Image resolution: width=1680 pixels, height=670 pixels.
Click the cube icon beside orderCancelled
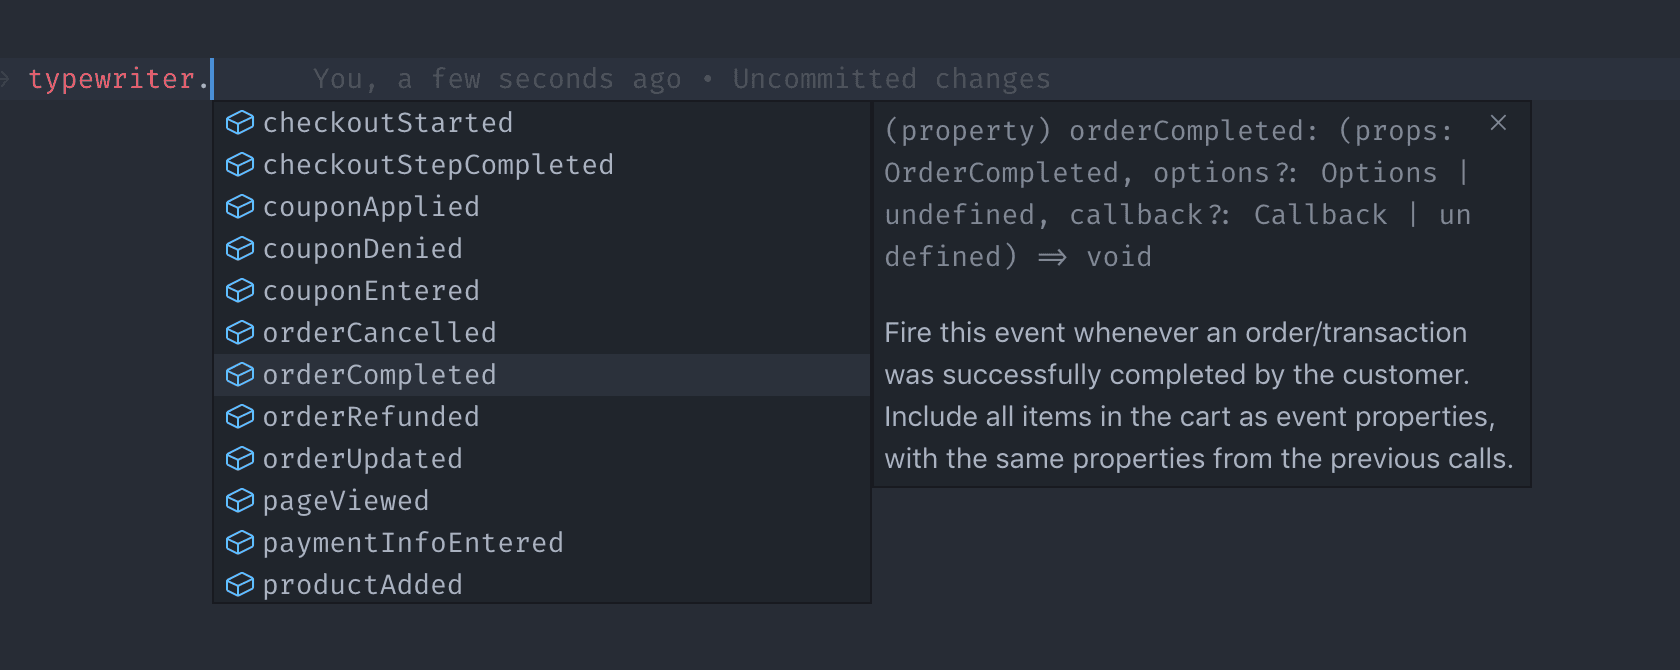coord(240,332)
